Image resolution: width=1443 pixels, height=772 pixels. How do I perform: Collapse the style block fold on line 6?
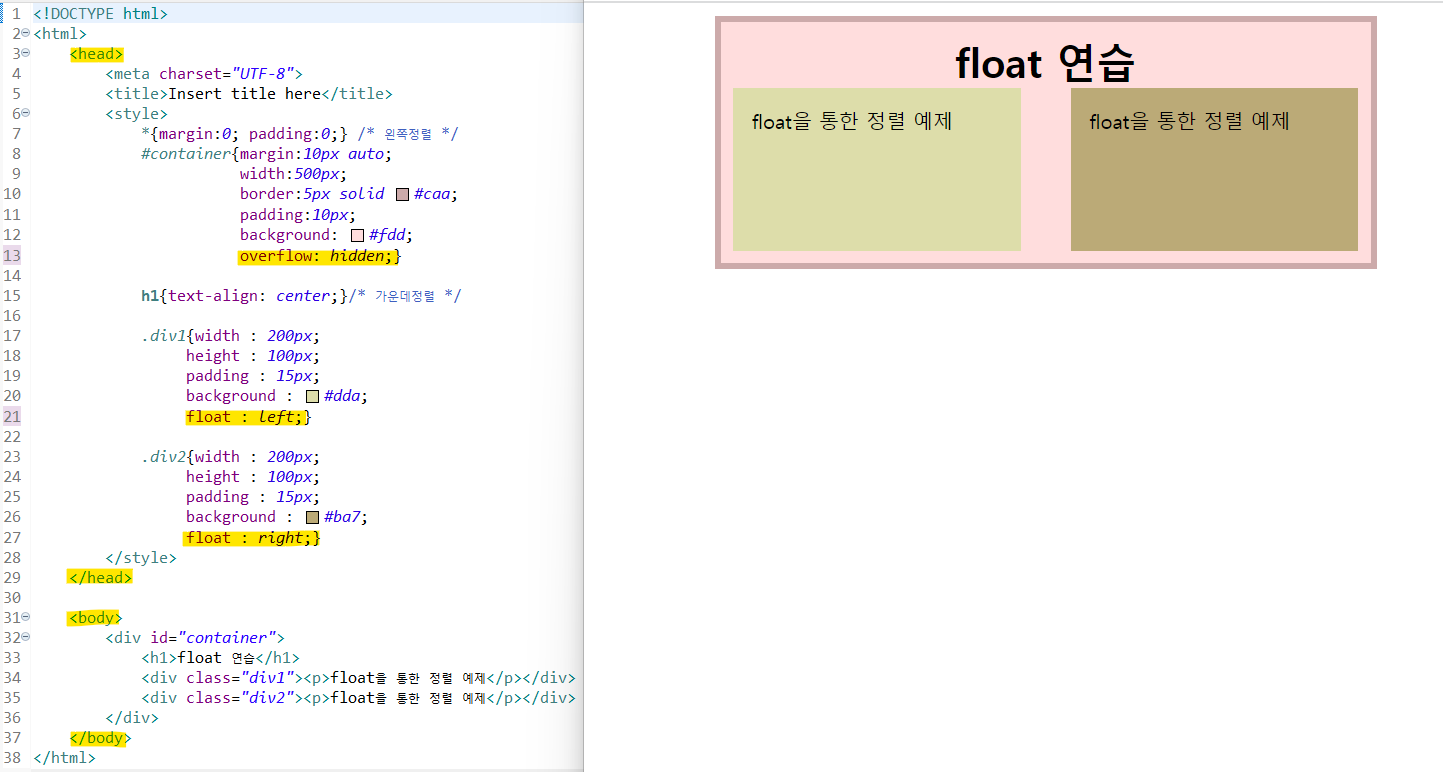coord(25,114)
